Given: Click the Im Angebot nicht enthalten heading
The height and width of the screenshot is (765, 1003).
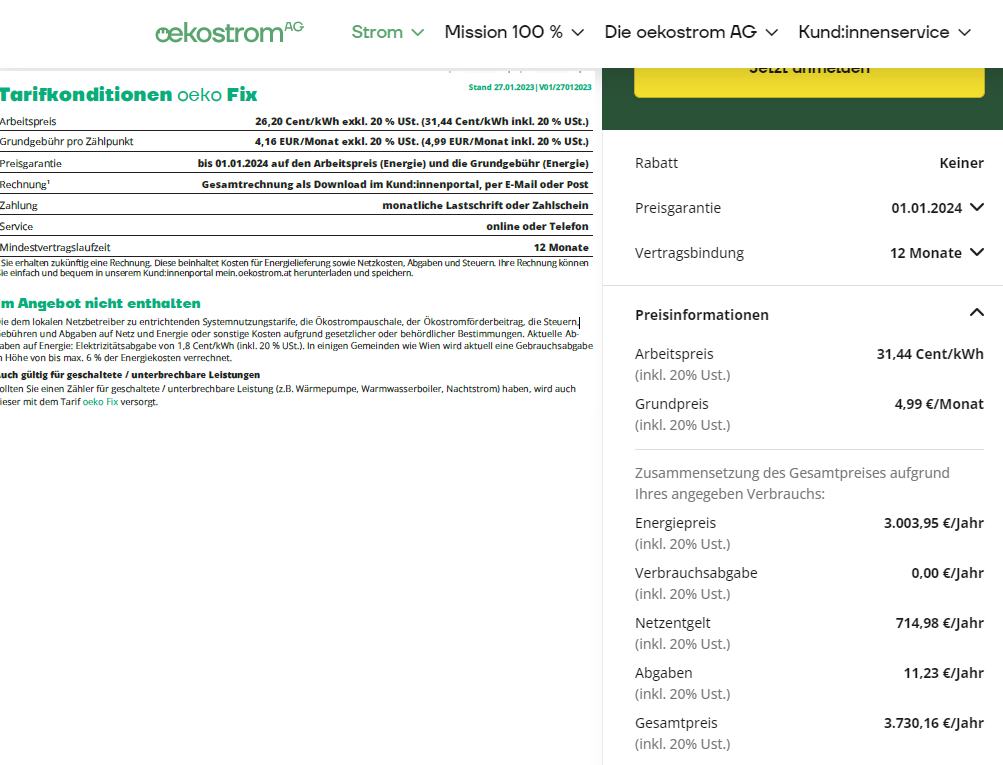Looking at the screenshot, I should pyautogui.click(x=100, y=303).
